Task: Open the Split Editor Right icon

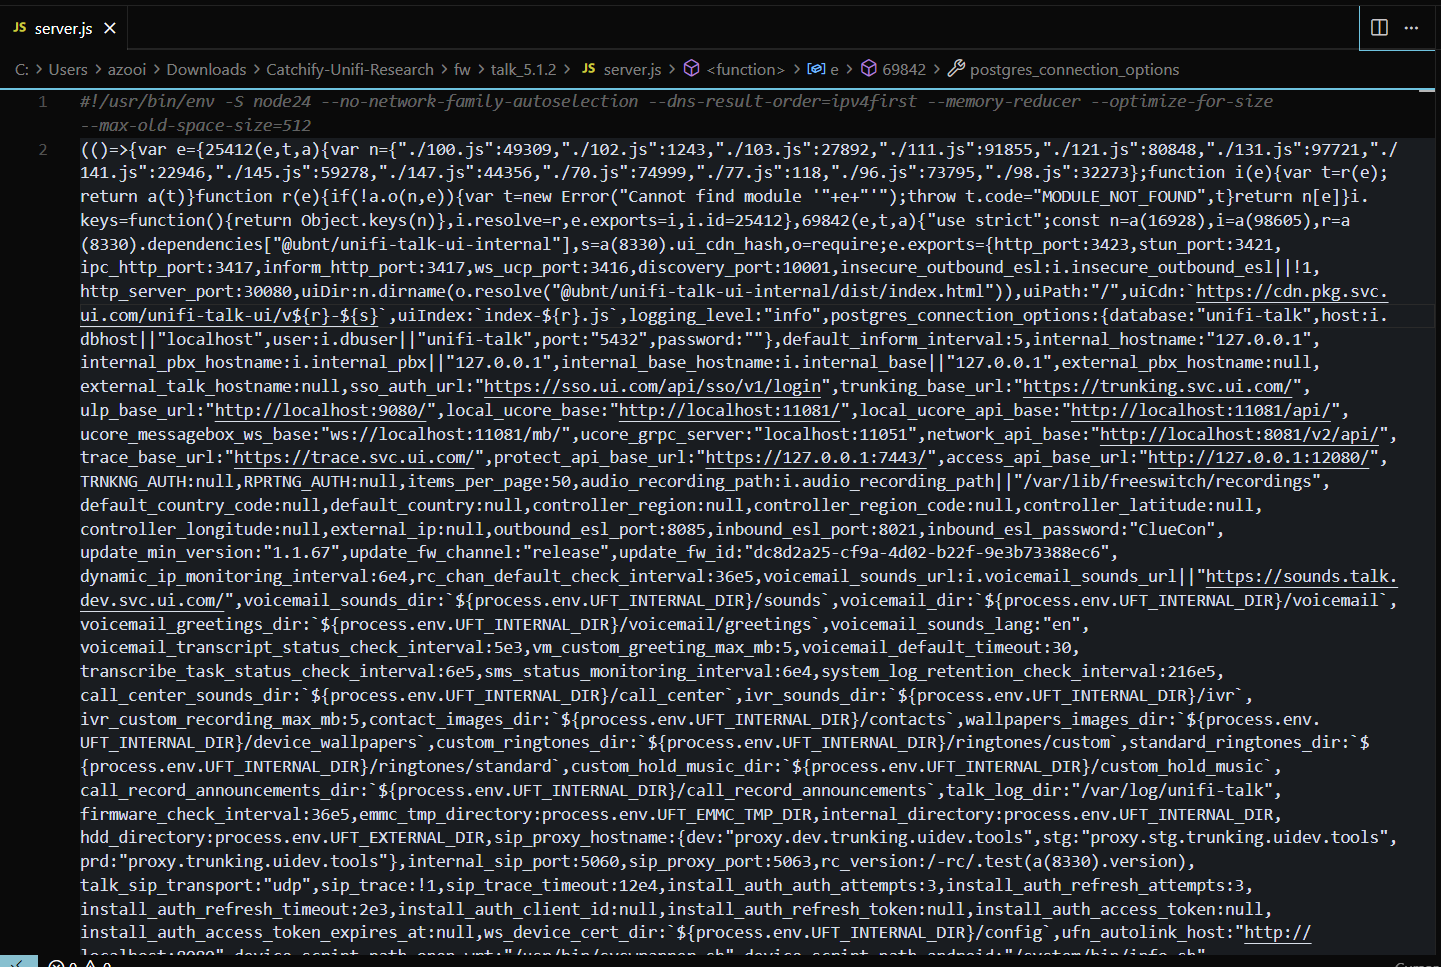Action: (1379, 27)
